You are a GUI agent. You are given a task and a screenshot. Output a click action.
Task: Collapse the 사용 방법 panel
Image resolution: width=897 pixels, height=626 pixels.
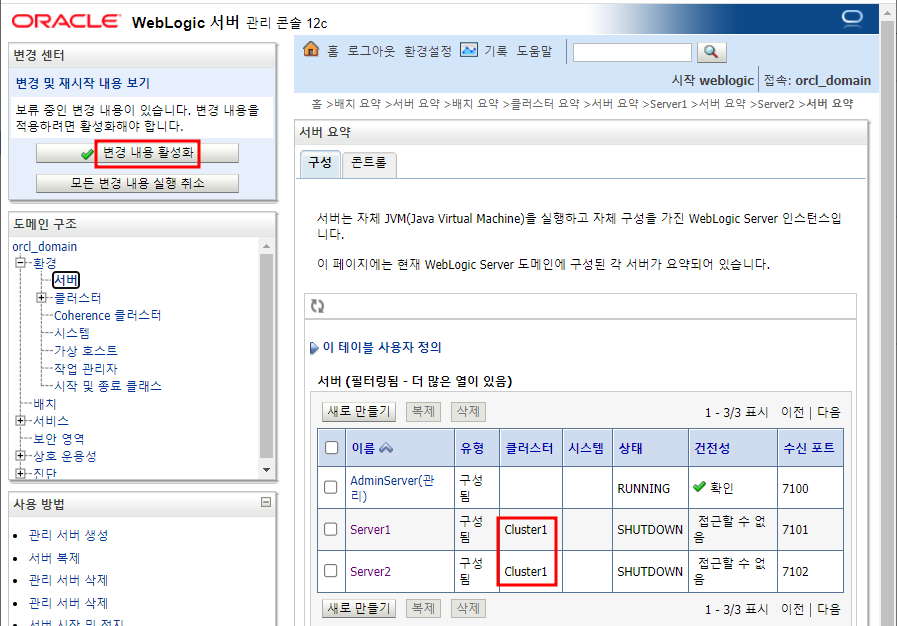click(x=266, y=502)
